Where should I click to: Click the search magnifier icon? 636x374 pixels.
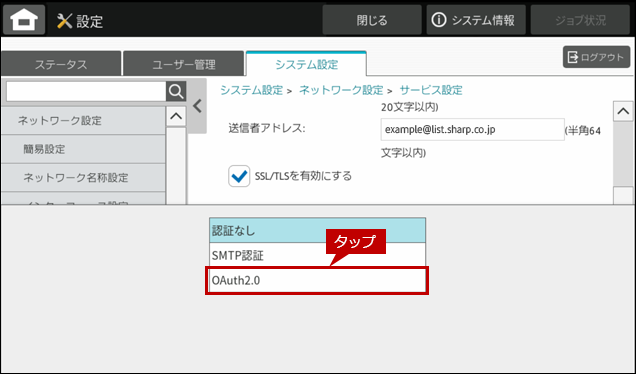coord(176,92)
